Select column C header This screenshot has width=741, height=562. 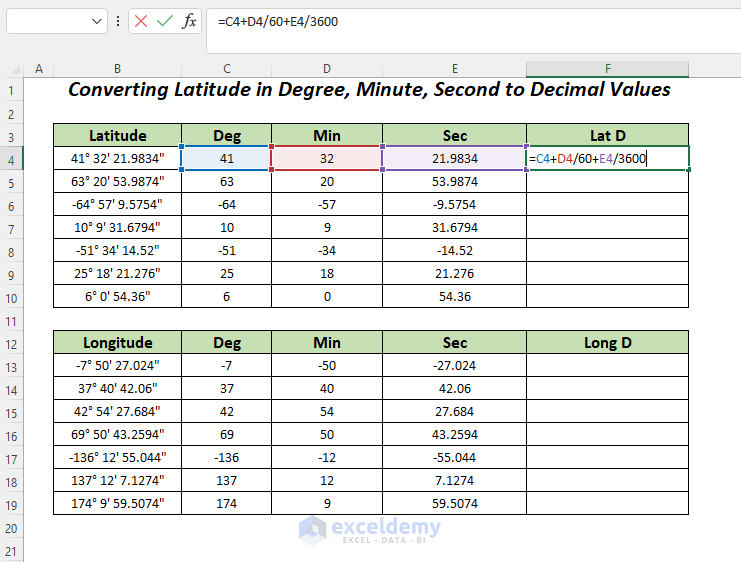(227, 69)
